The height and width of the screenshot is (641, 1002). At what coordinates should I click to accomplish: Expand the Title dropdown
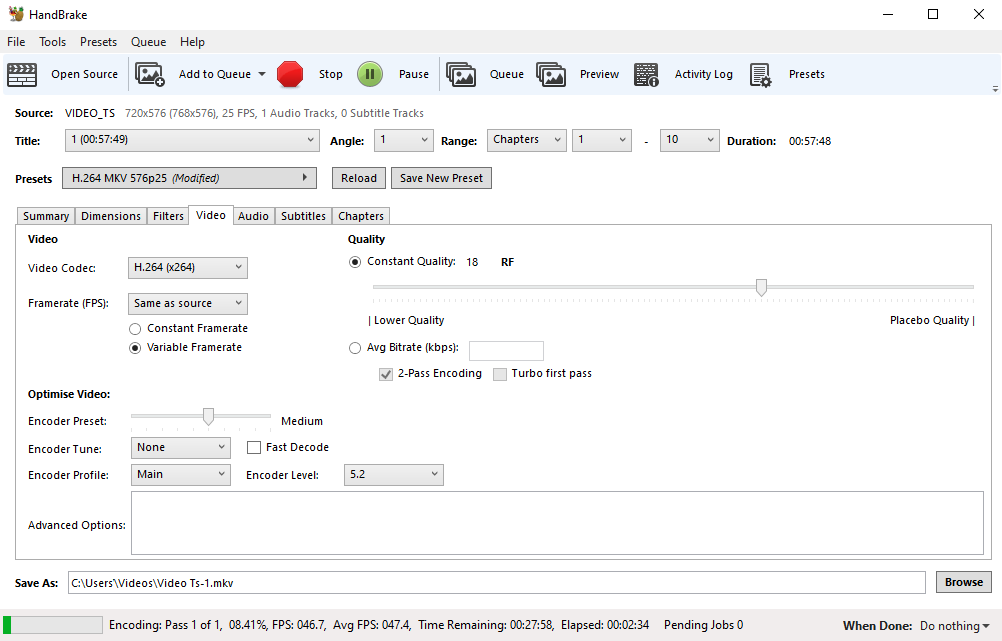pyautogui.click(x=192, y=140)
